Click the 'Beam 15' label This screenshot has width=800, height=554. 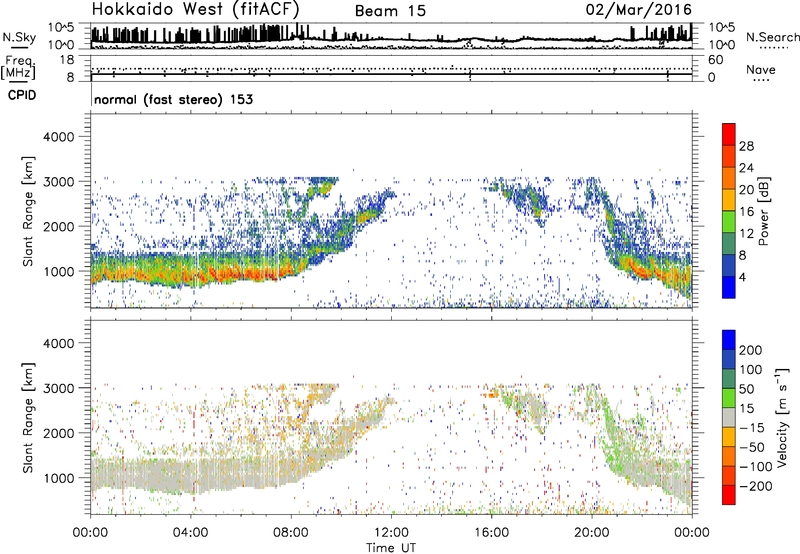[x=390, y=11]
